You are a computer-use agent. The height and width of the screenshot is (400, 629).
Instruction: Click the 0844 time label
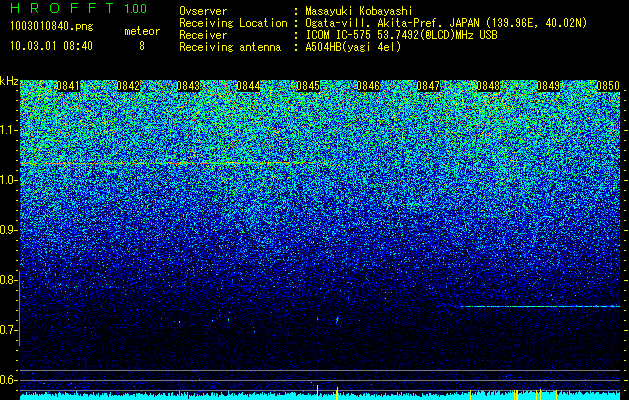(248, 86)
